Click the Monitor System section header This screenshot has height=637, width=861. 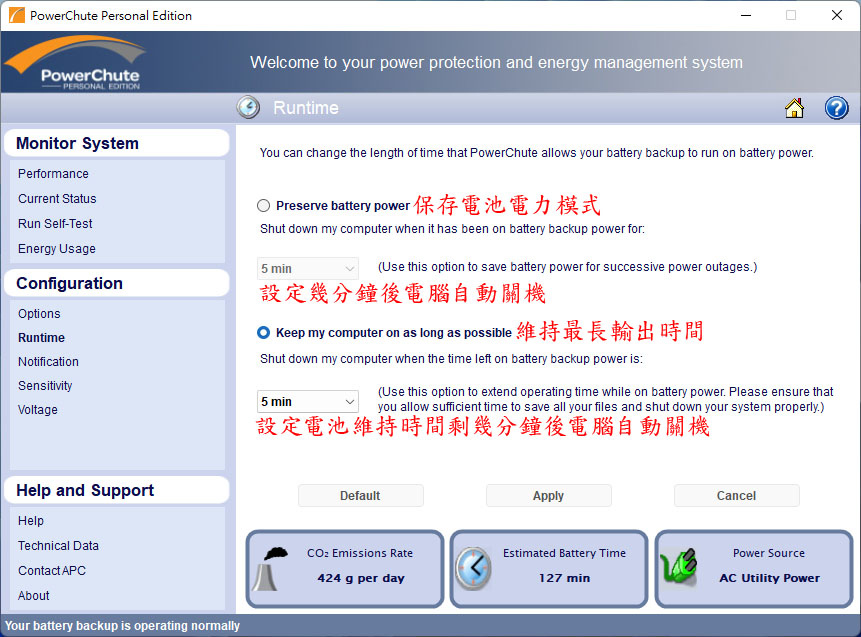[x=116, y=143]
